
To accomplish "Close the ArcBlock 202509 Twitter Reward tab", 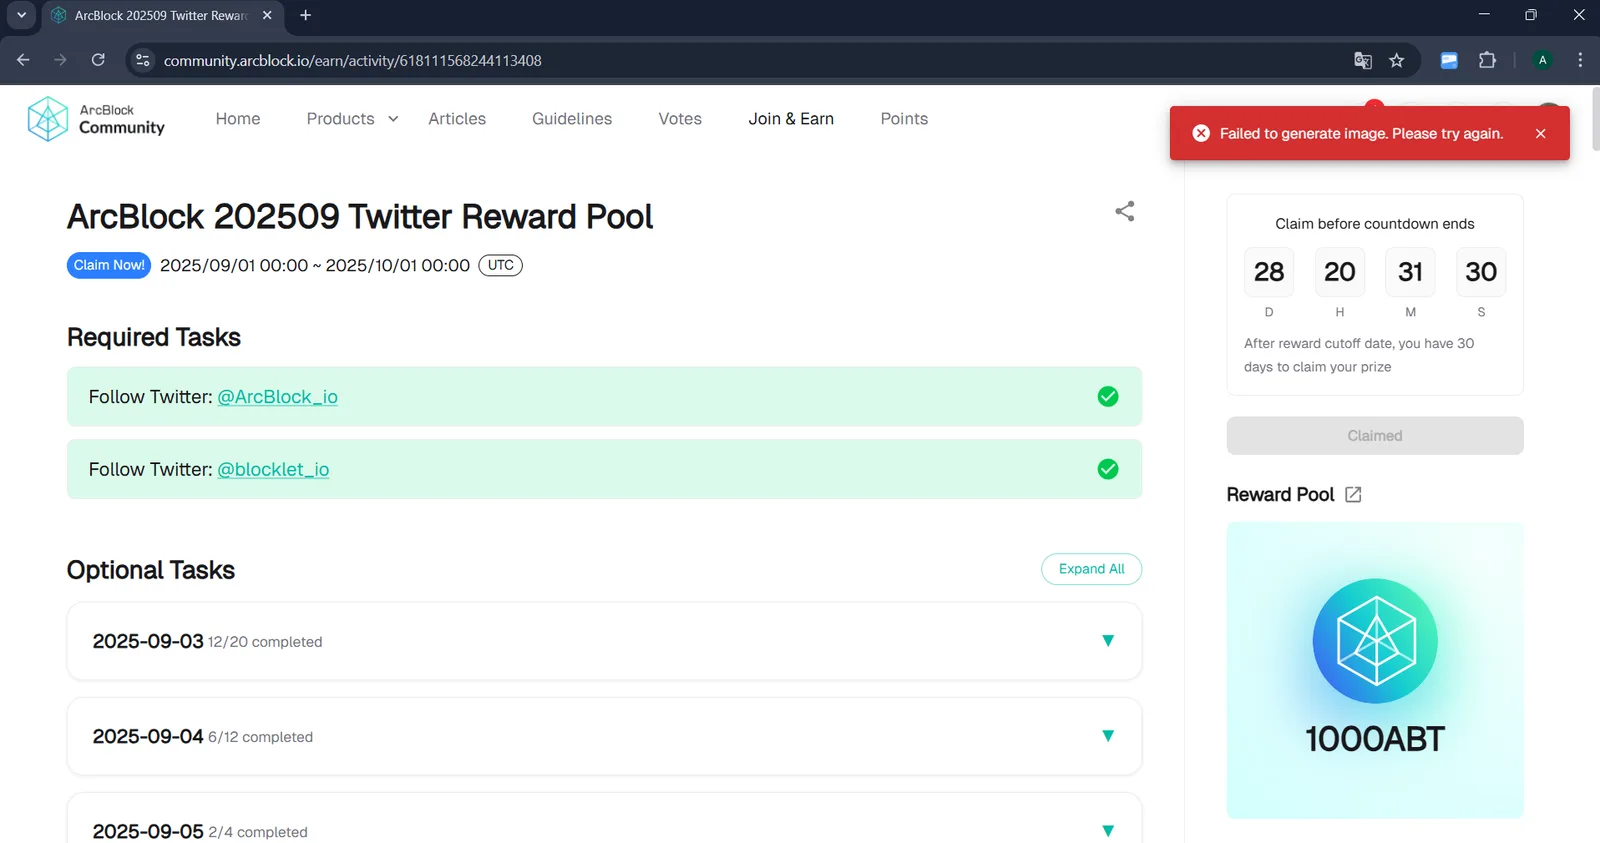I will pos(267,15).
